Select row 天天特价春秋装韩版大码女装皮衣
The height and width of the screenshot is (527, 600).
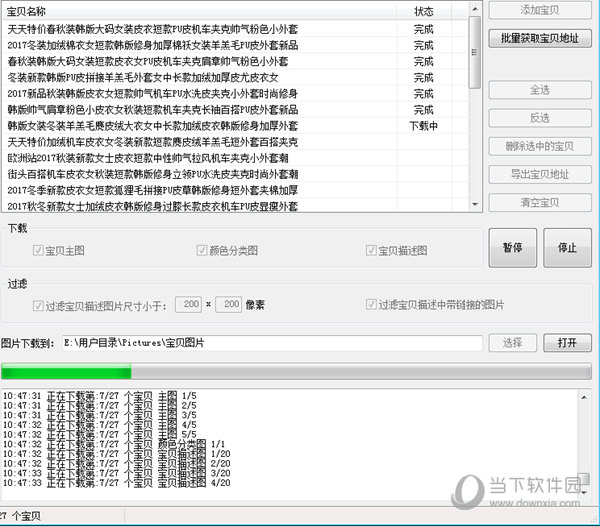tap(235, 29)
